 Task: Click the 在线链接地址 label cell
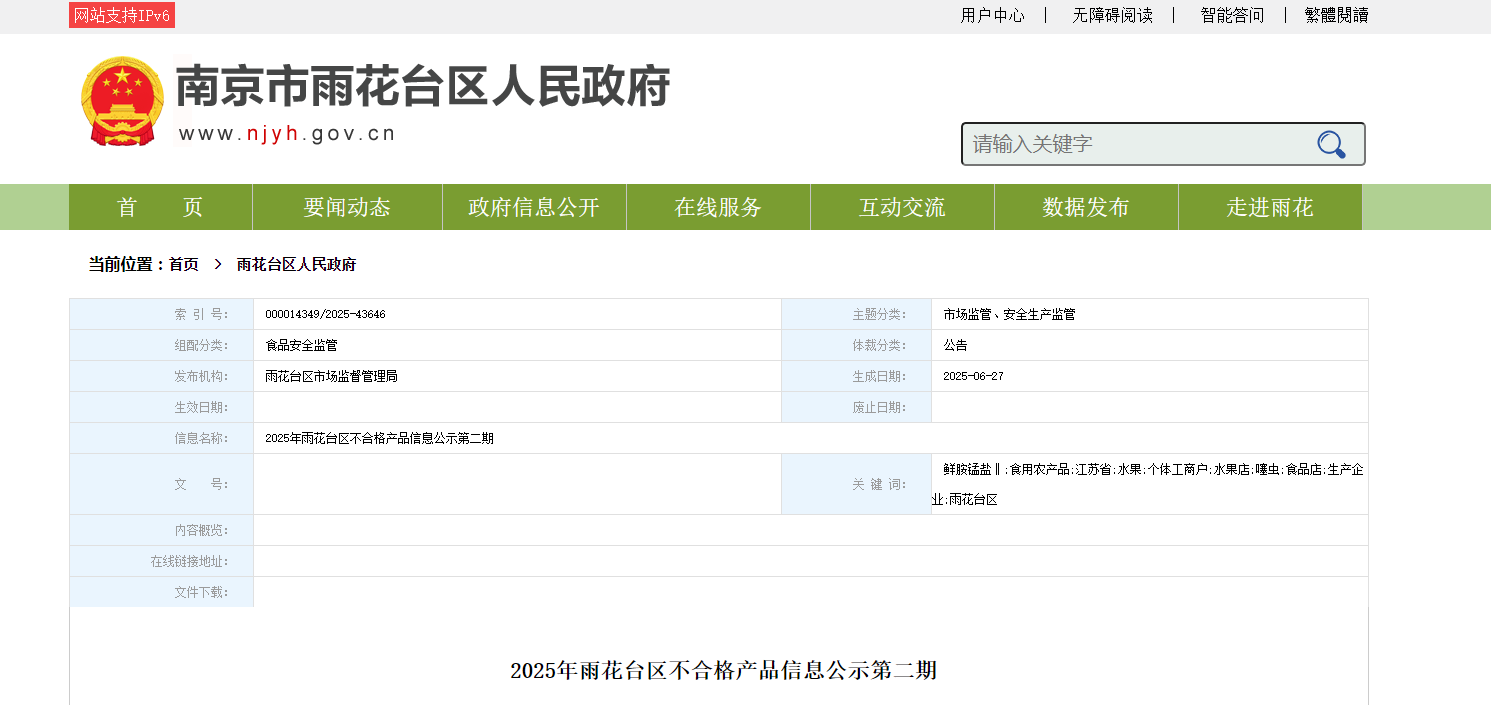point(161,561)
